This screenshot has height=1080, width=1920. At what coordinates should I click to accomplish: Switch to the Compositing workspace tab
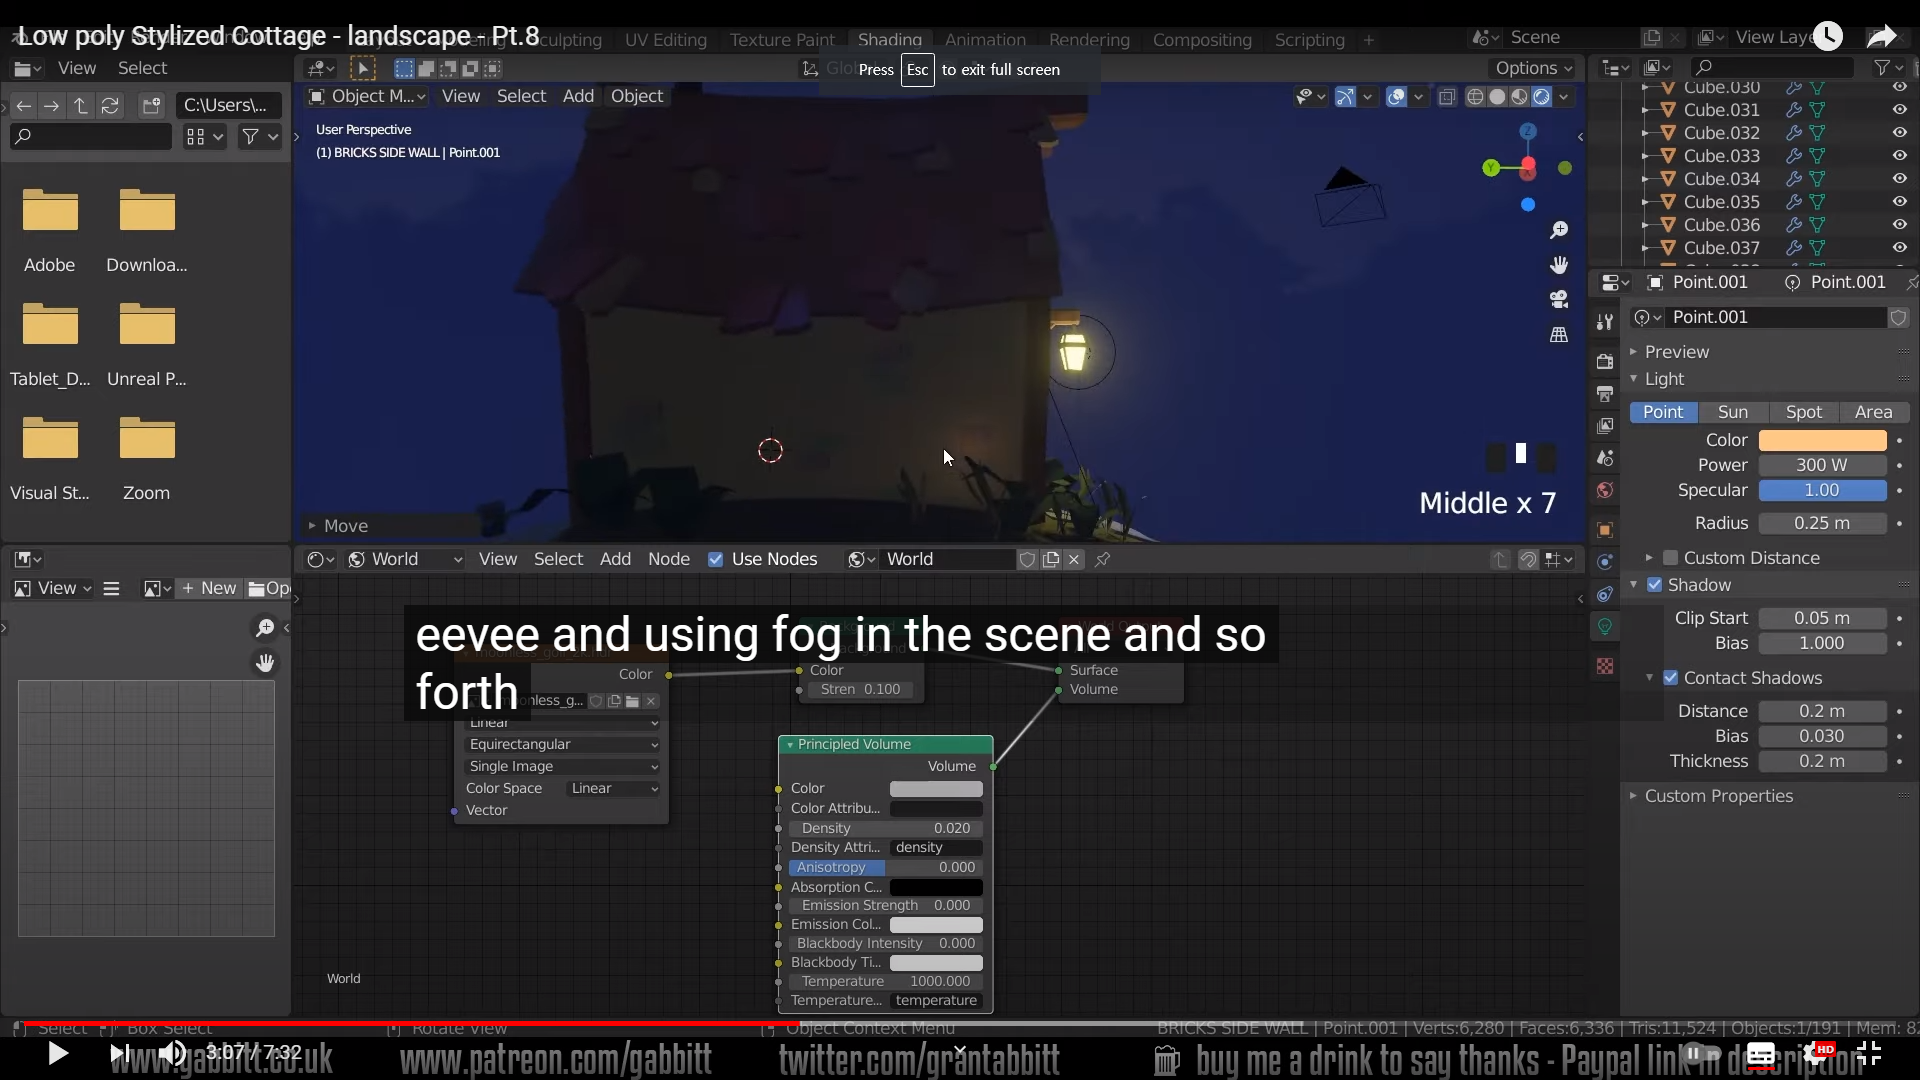point(1201,40)
